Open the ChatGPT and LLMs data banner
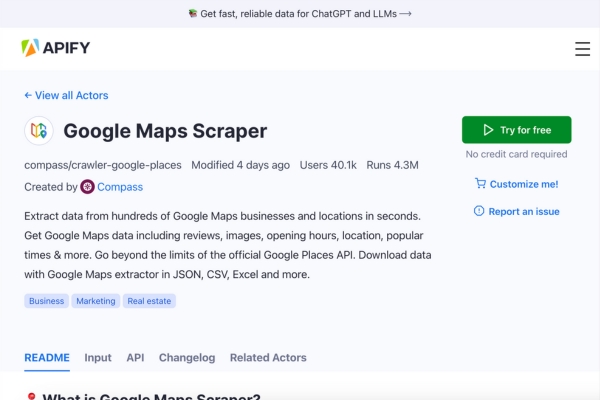 [x=300, y=14]
